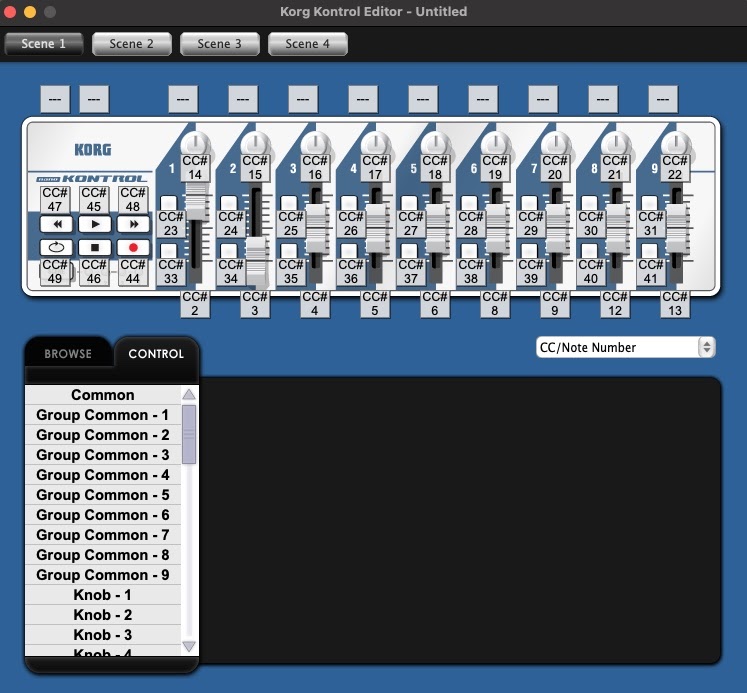
Task: Select 'Group Common - 9' in the list
Action: (103, 575)
